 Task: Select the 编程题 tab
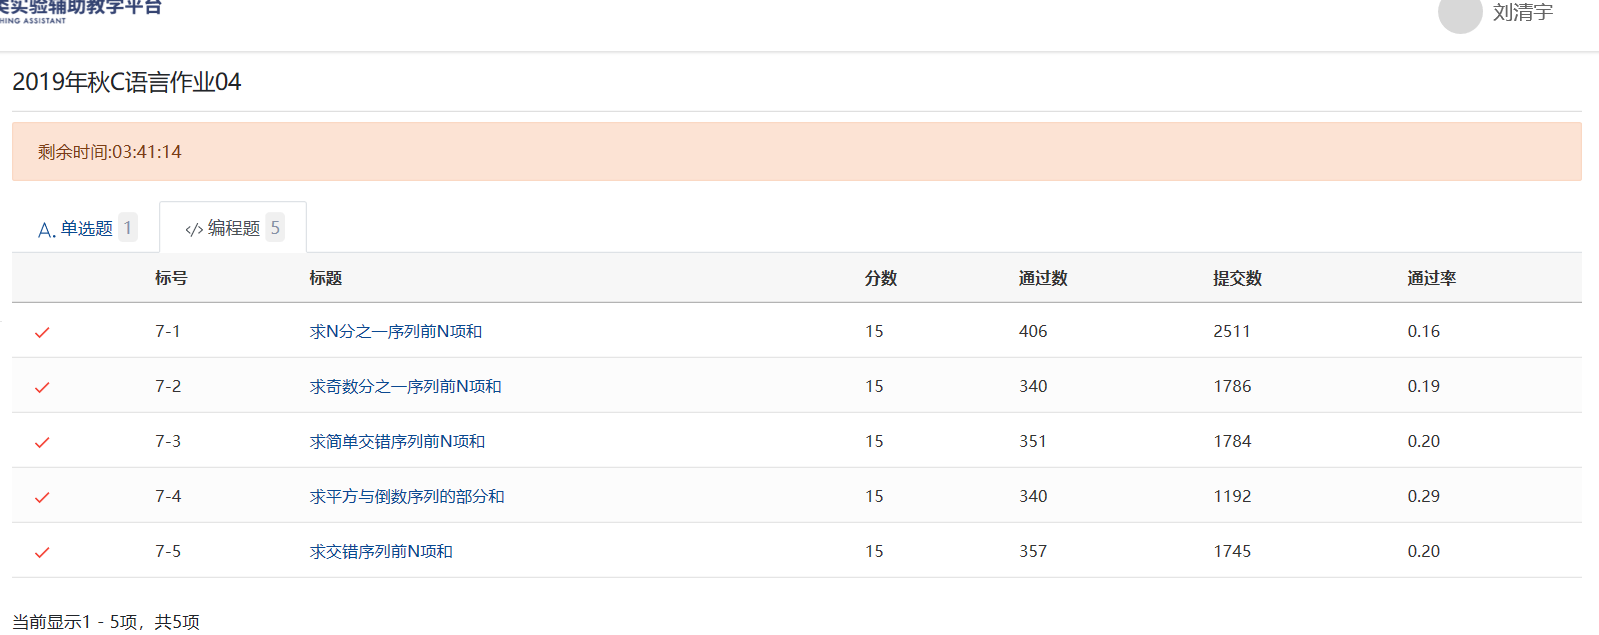coord(233,228)
